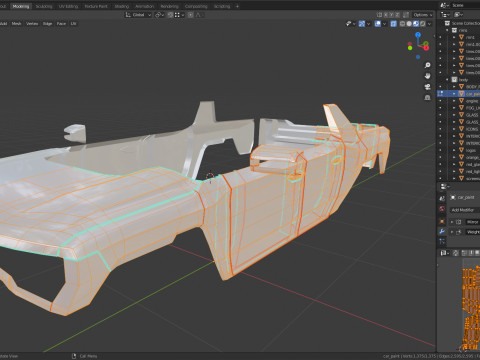Image resolution: width=480 pixels, height=360 pixels.
Task: Expand the engine object row
Action: [454, 101]
